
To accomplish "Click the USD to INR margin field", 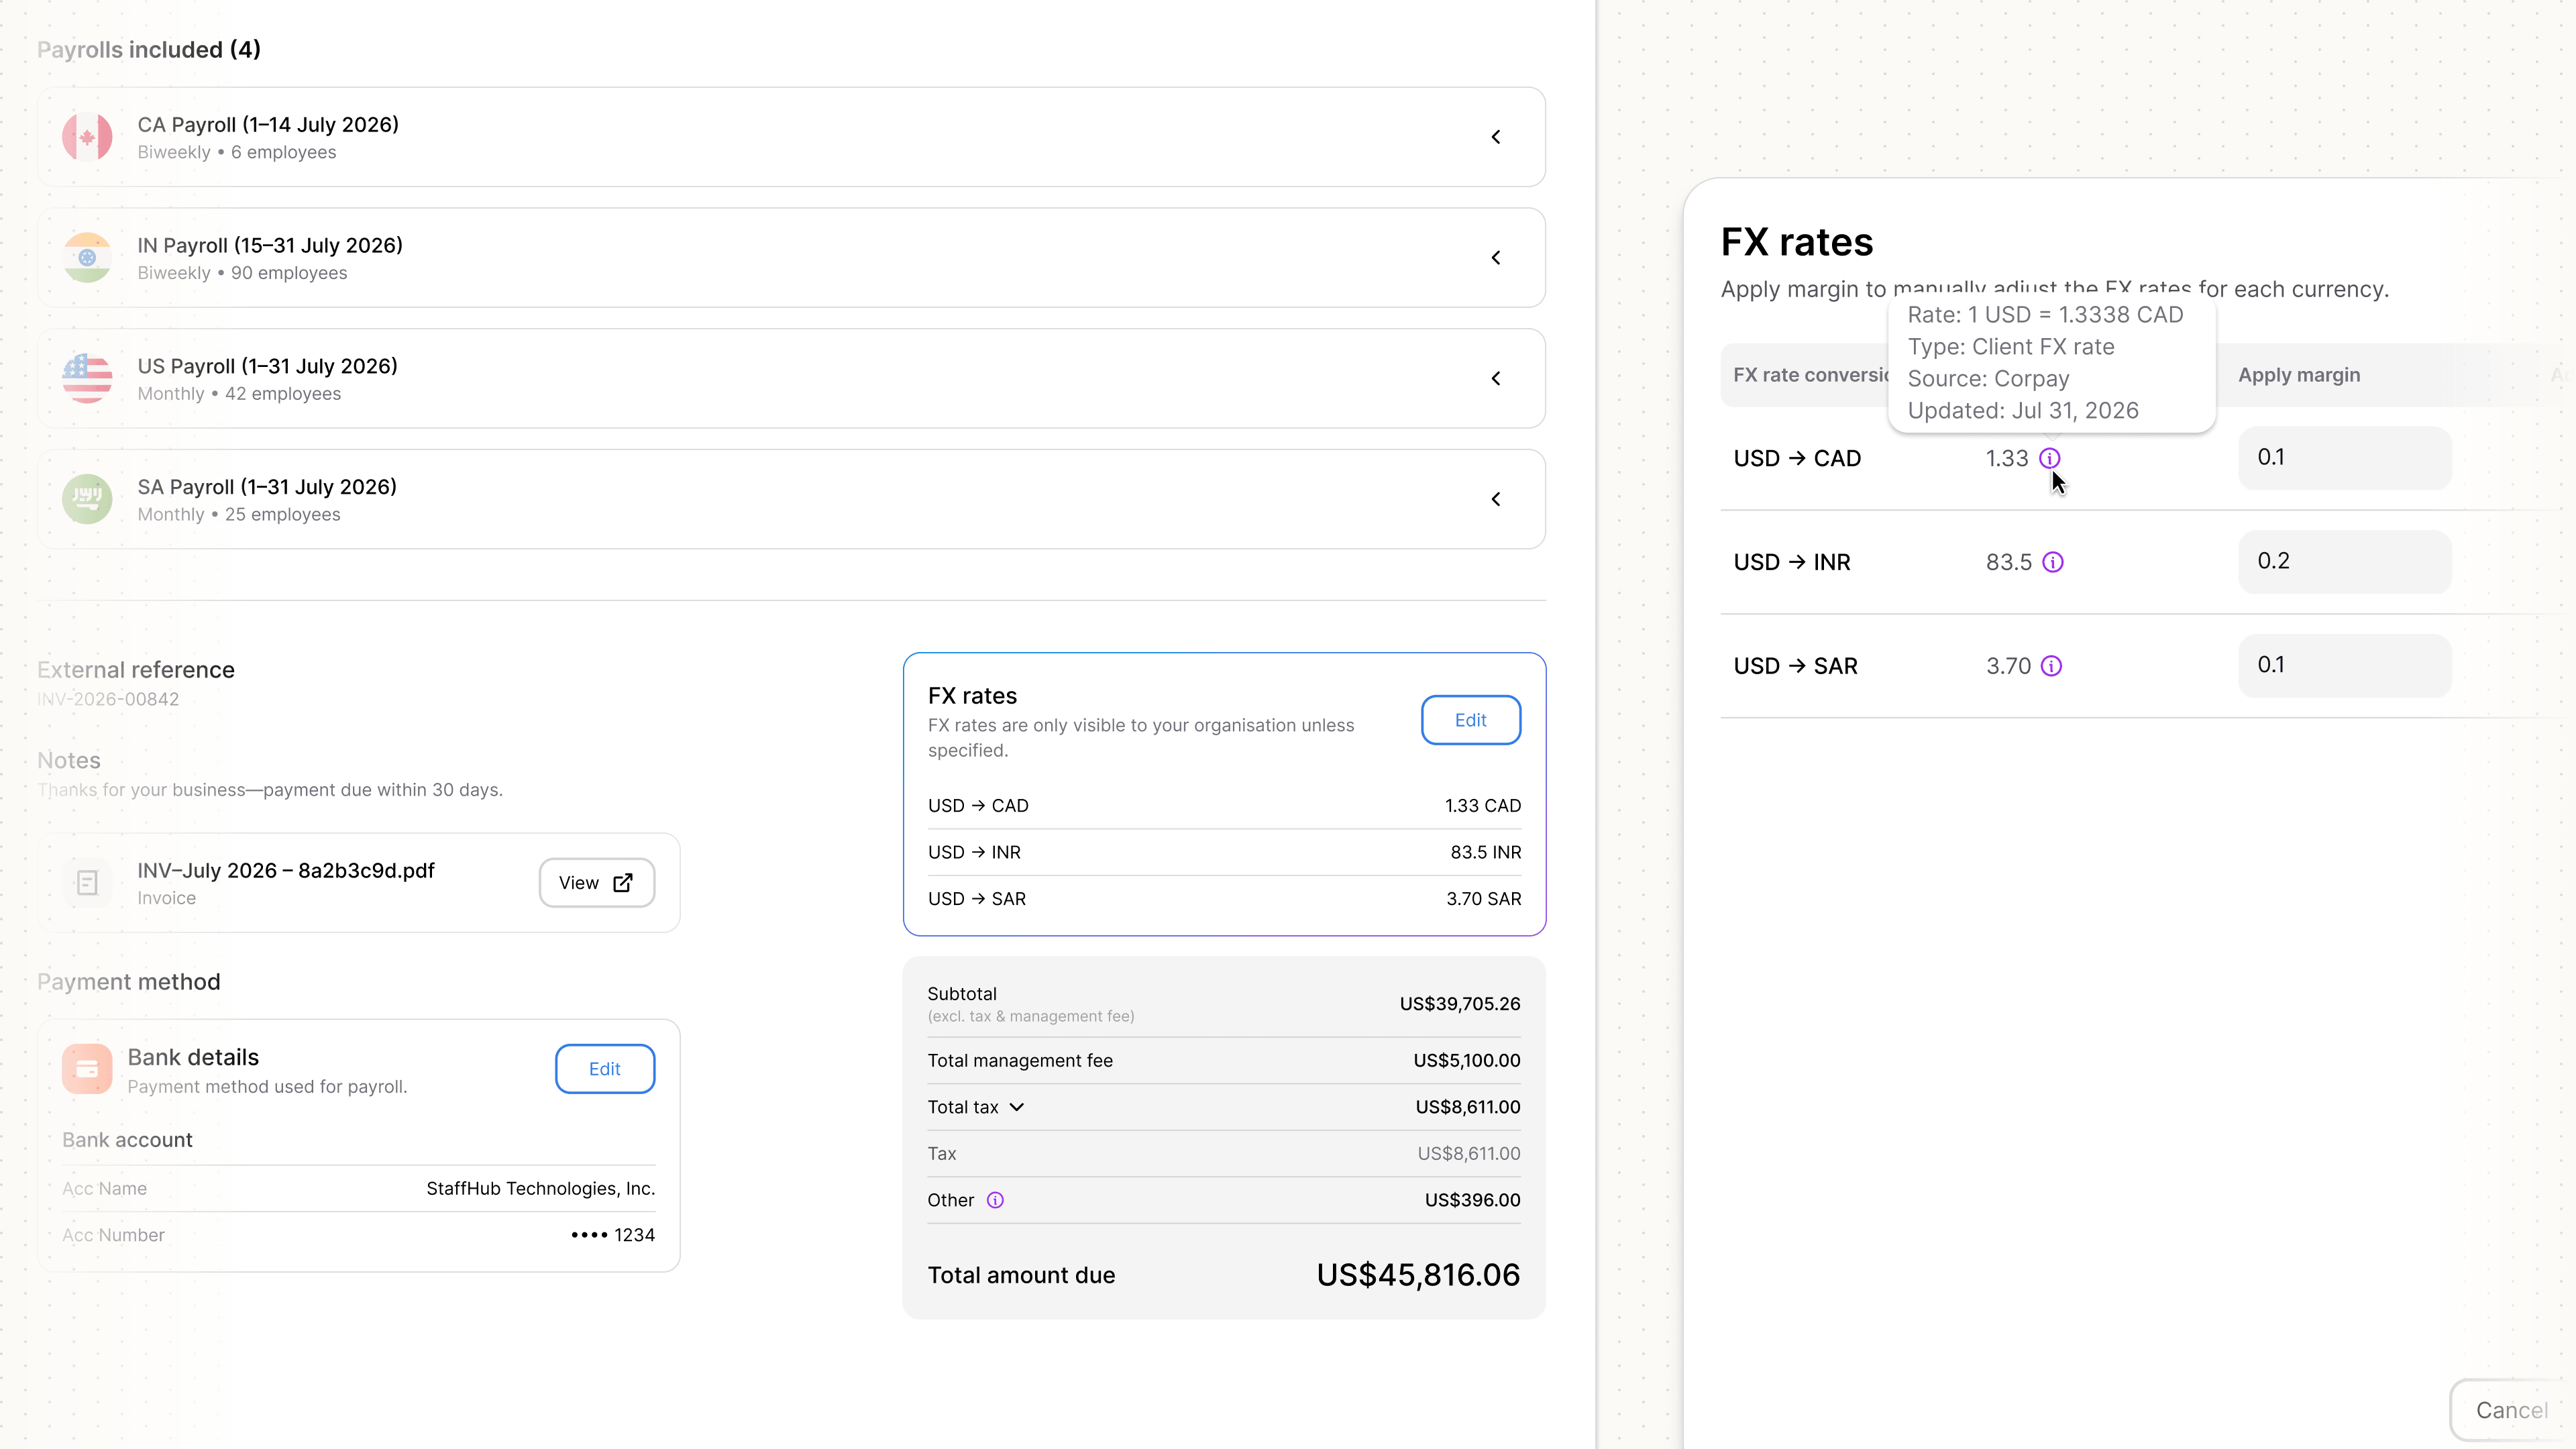I will pos(2344,562).
